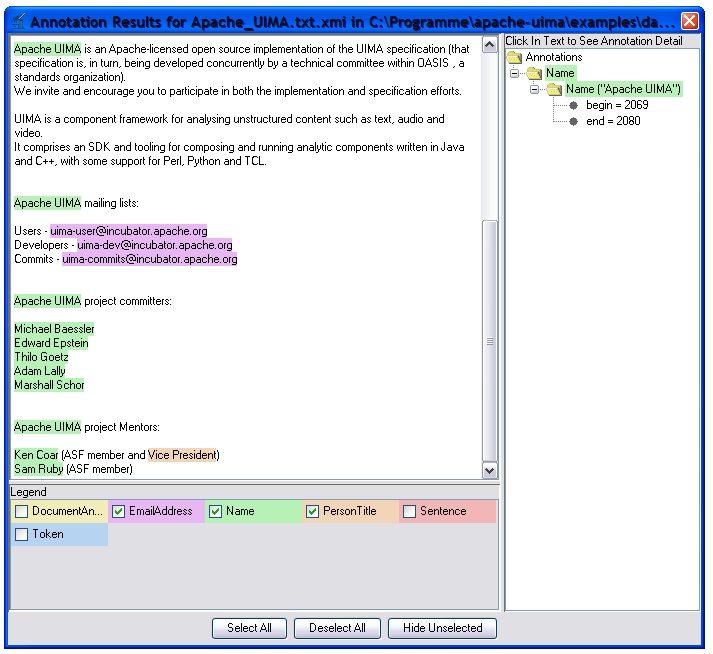Select the end = 2080 tree entry
713x654 pixels.
point(613,121)
